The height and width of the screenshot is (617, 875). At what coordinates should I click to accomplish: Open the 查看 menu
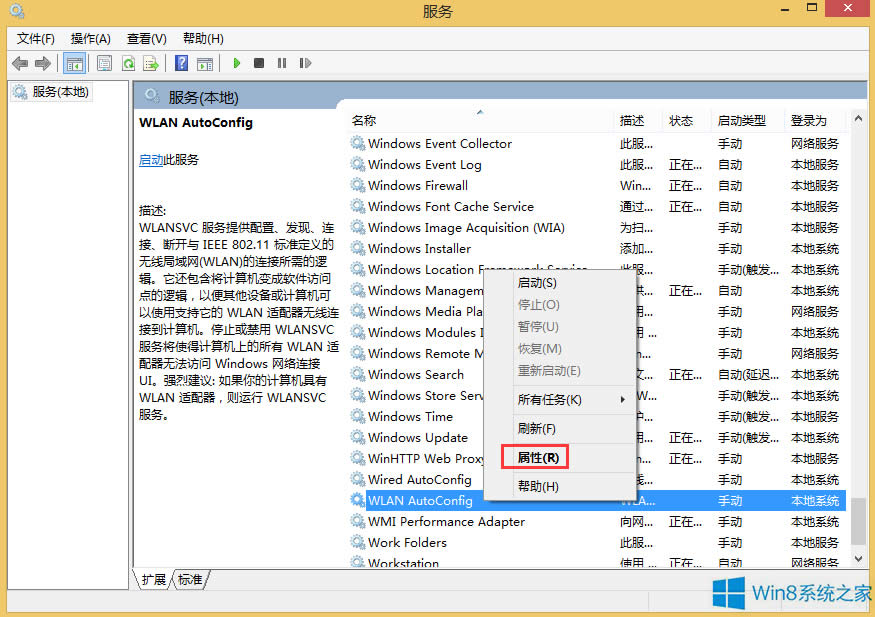(145, 38)
